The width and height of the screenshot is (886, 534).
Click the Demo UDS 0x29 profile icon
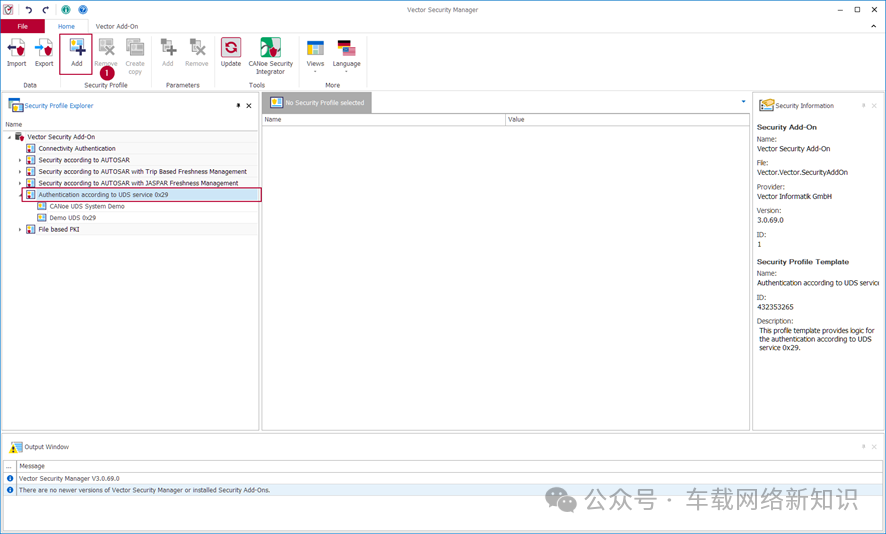click(42, 218)
